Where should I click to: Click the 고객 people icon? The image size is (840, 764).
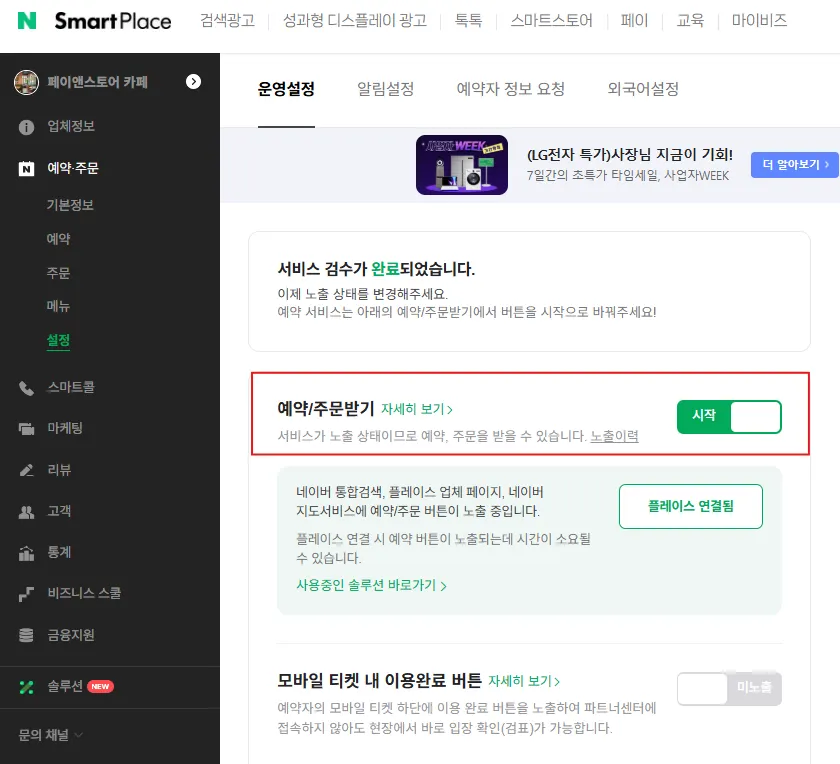(26, 512)
